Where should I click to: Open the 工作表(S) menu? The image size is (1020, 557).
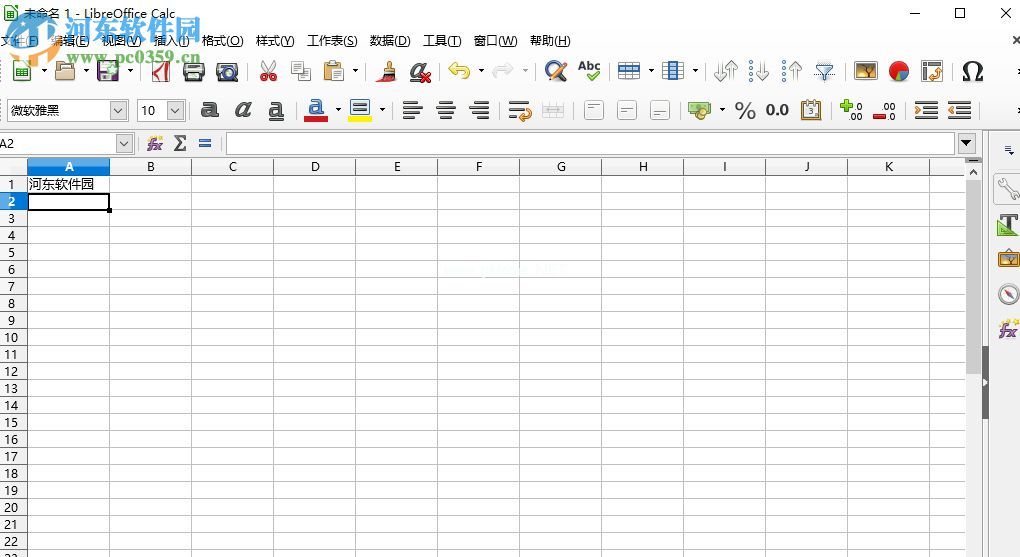coord(332,41)
